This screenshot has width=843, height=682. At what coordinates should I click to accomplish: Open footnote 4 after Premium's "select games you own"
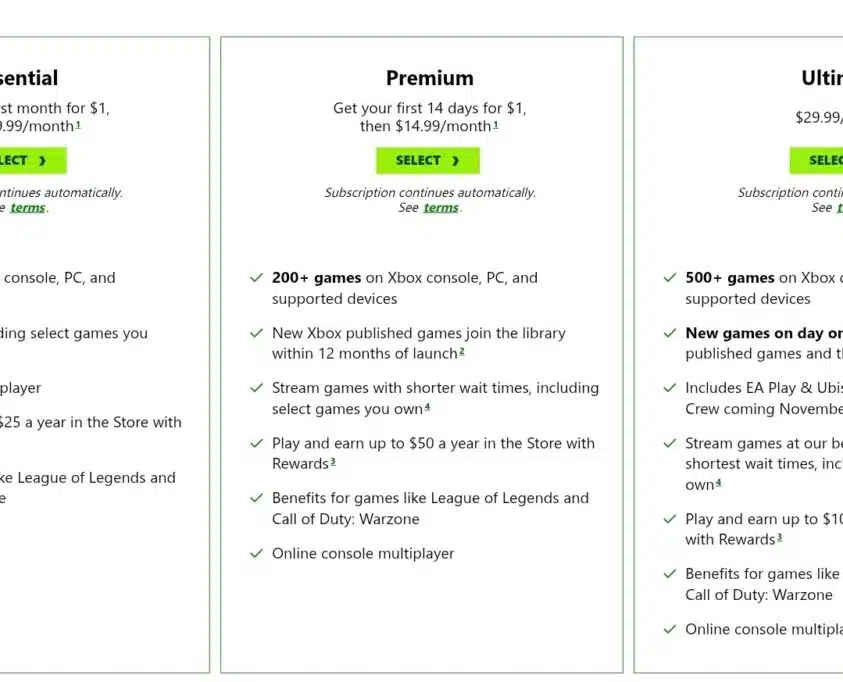click(427, 407)
